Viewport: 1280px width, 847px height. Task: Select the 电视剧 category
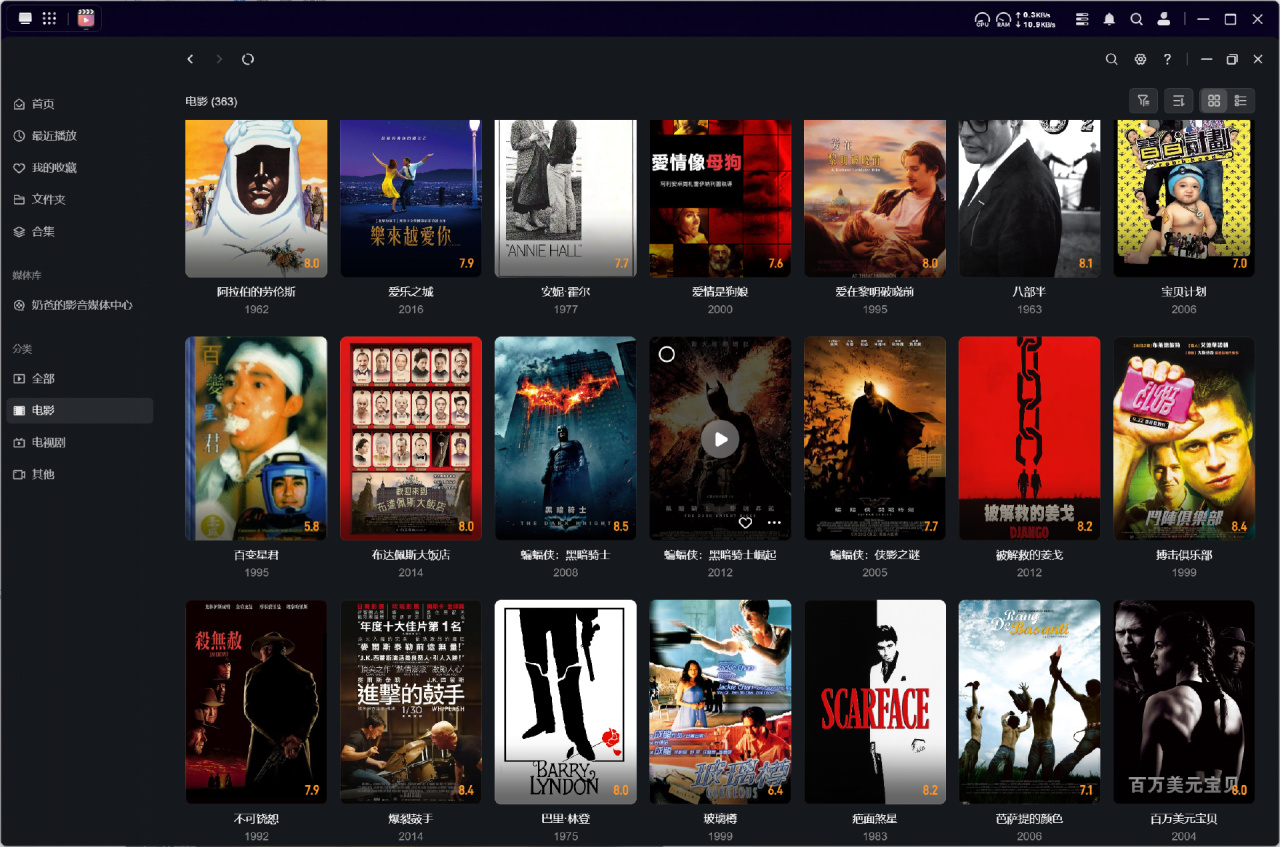click(x=79, y=442)
